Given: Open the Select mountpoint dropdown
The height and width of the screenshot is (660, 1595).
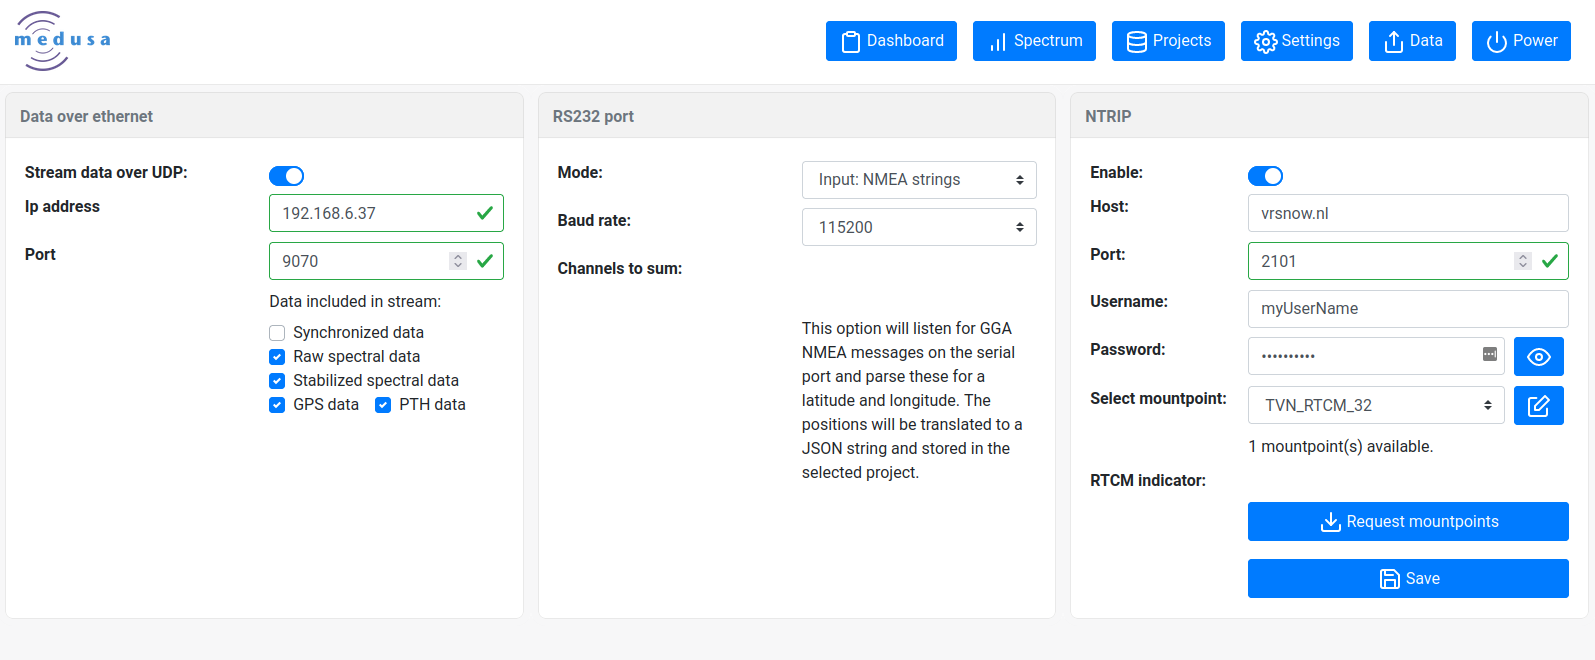Looking at the screenshot, I should [1375, 405].
